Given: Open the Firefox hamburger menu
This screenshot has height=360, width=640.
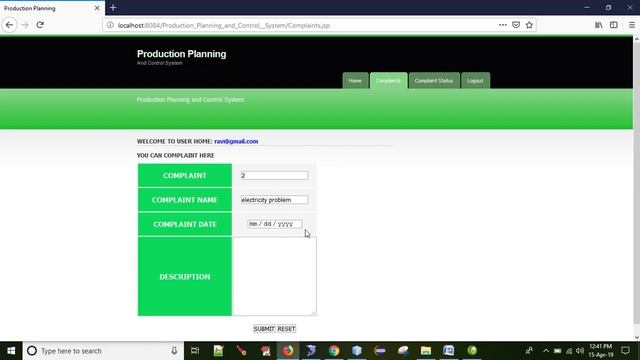Looking at the screenshot, I should [x=631, y=25].
